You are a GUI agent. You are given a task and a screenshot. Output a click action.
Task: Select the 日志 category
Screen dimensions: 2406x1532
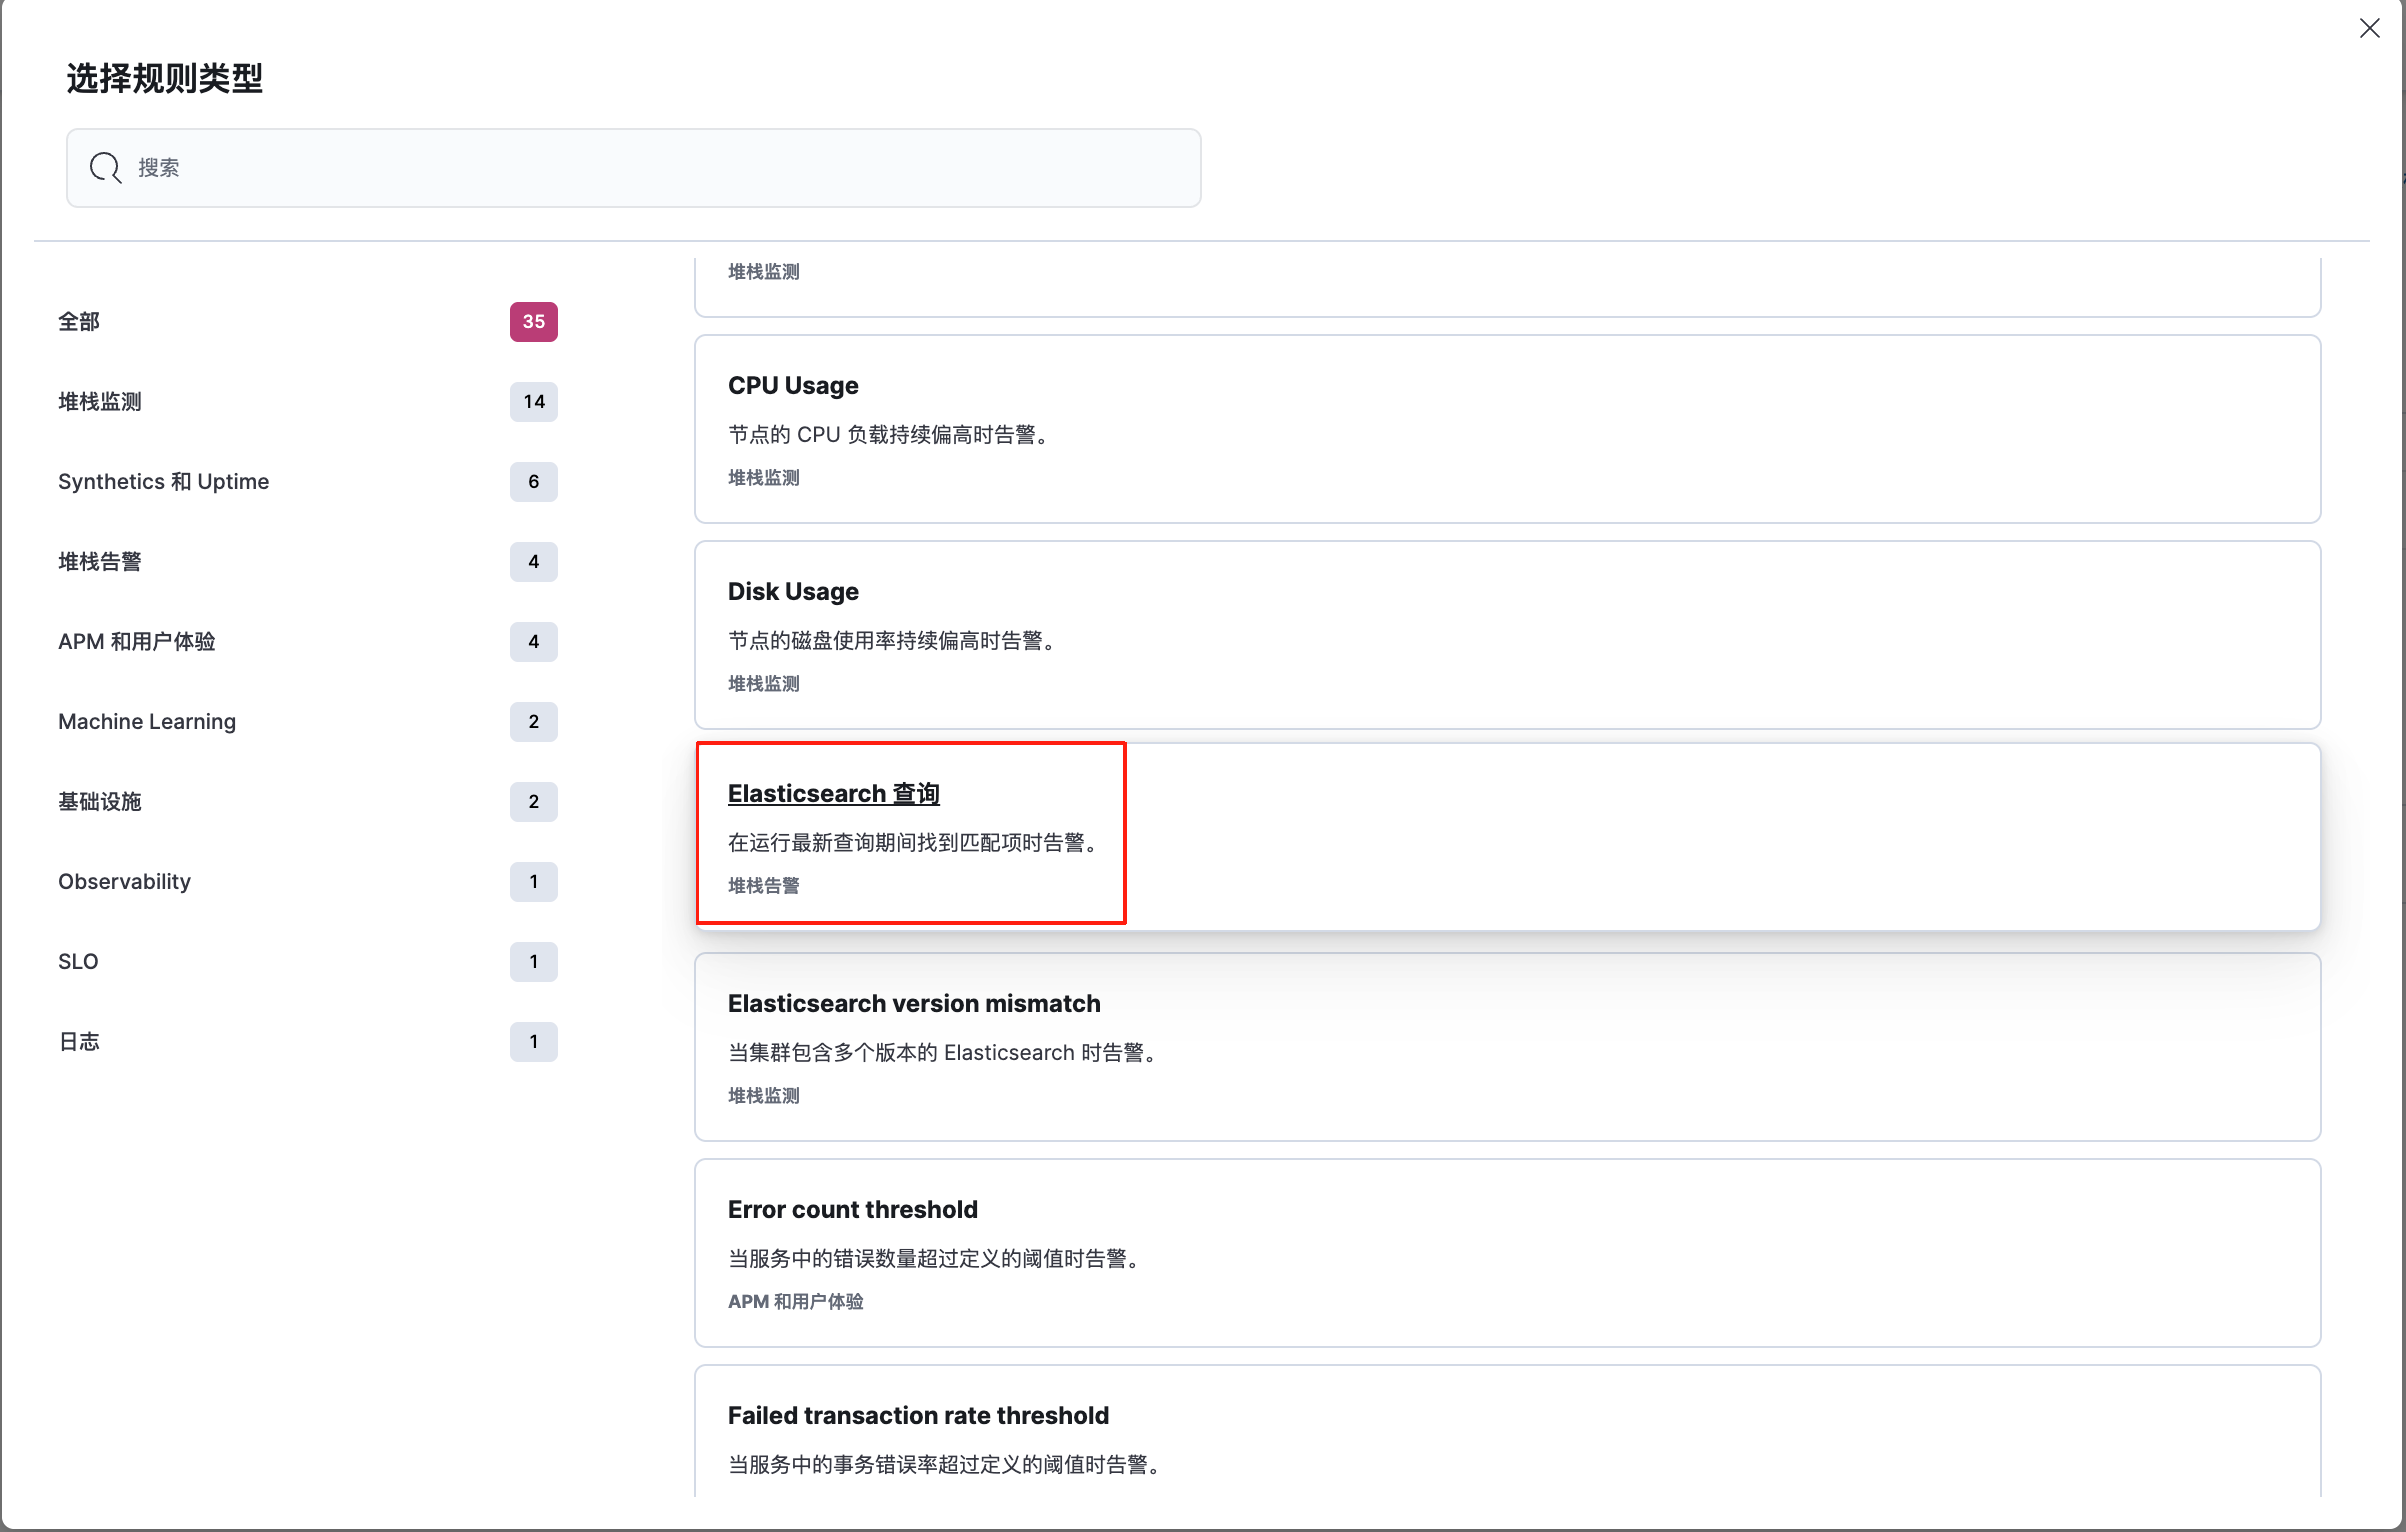tap(79, 1041)
